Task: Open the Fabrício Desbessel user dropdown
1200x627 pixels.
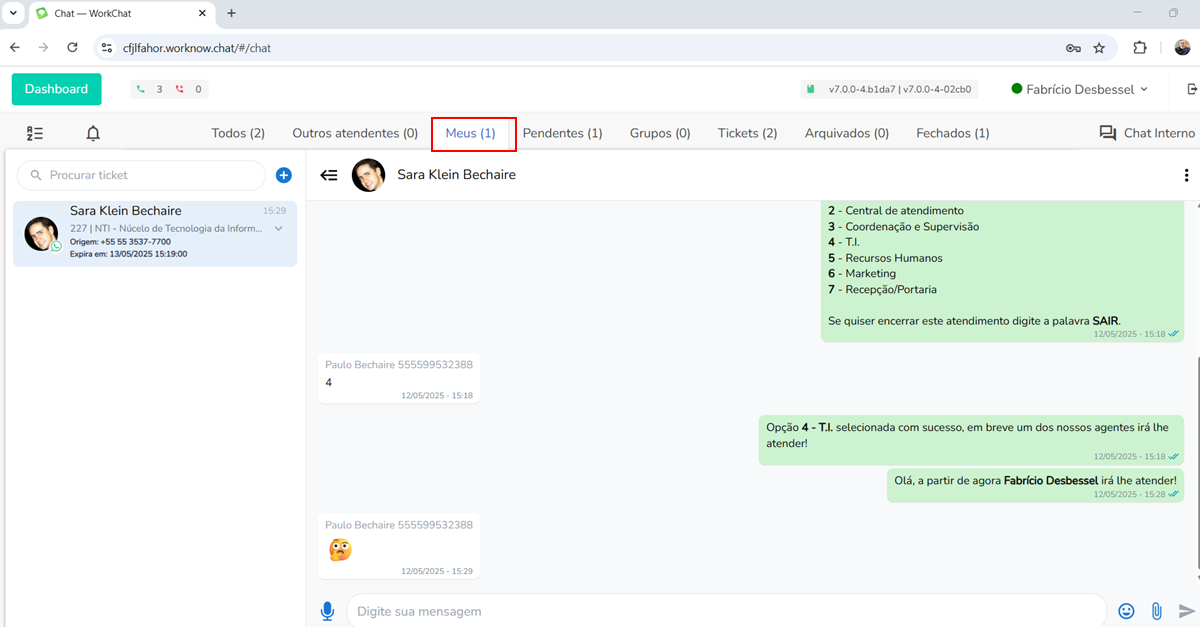Action: click(1080, 89)
